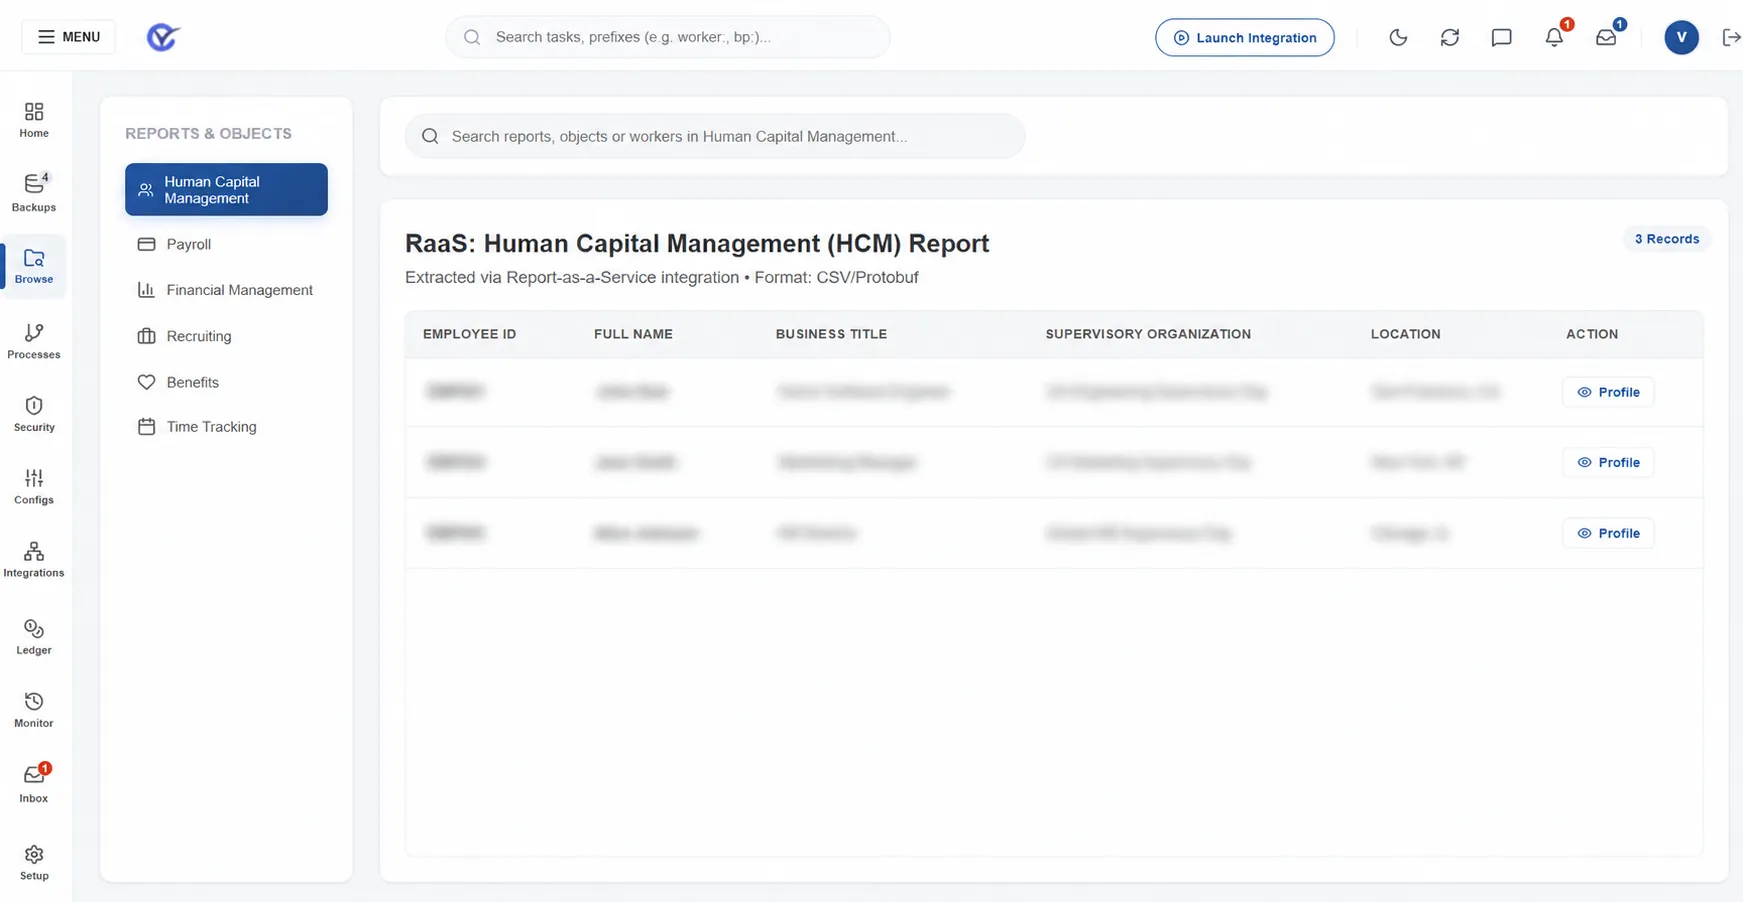1743x902 pixels.
Task: Open Backups in left sidebar
Action: coord(34,193)
